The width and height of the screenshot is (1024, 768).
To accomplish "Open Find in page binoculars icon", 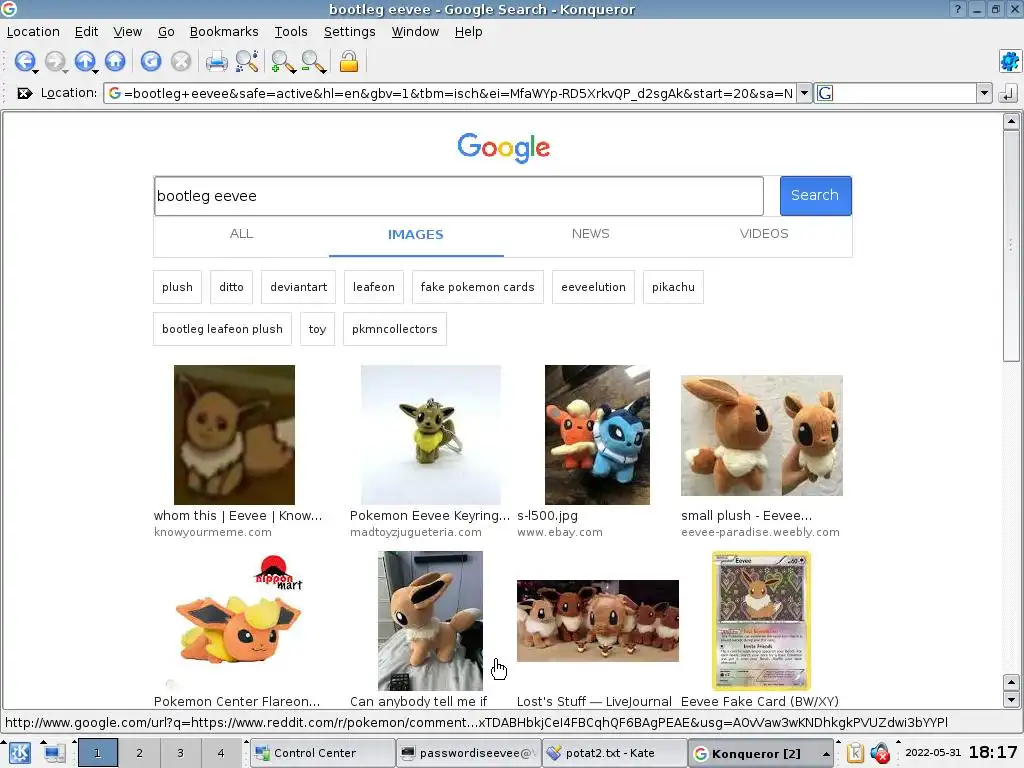I will [x=247, y=61].
